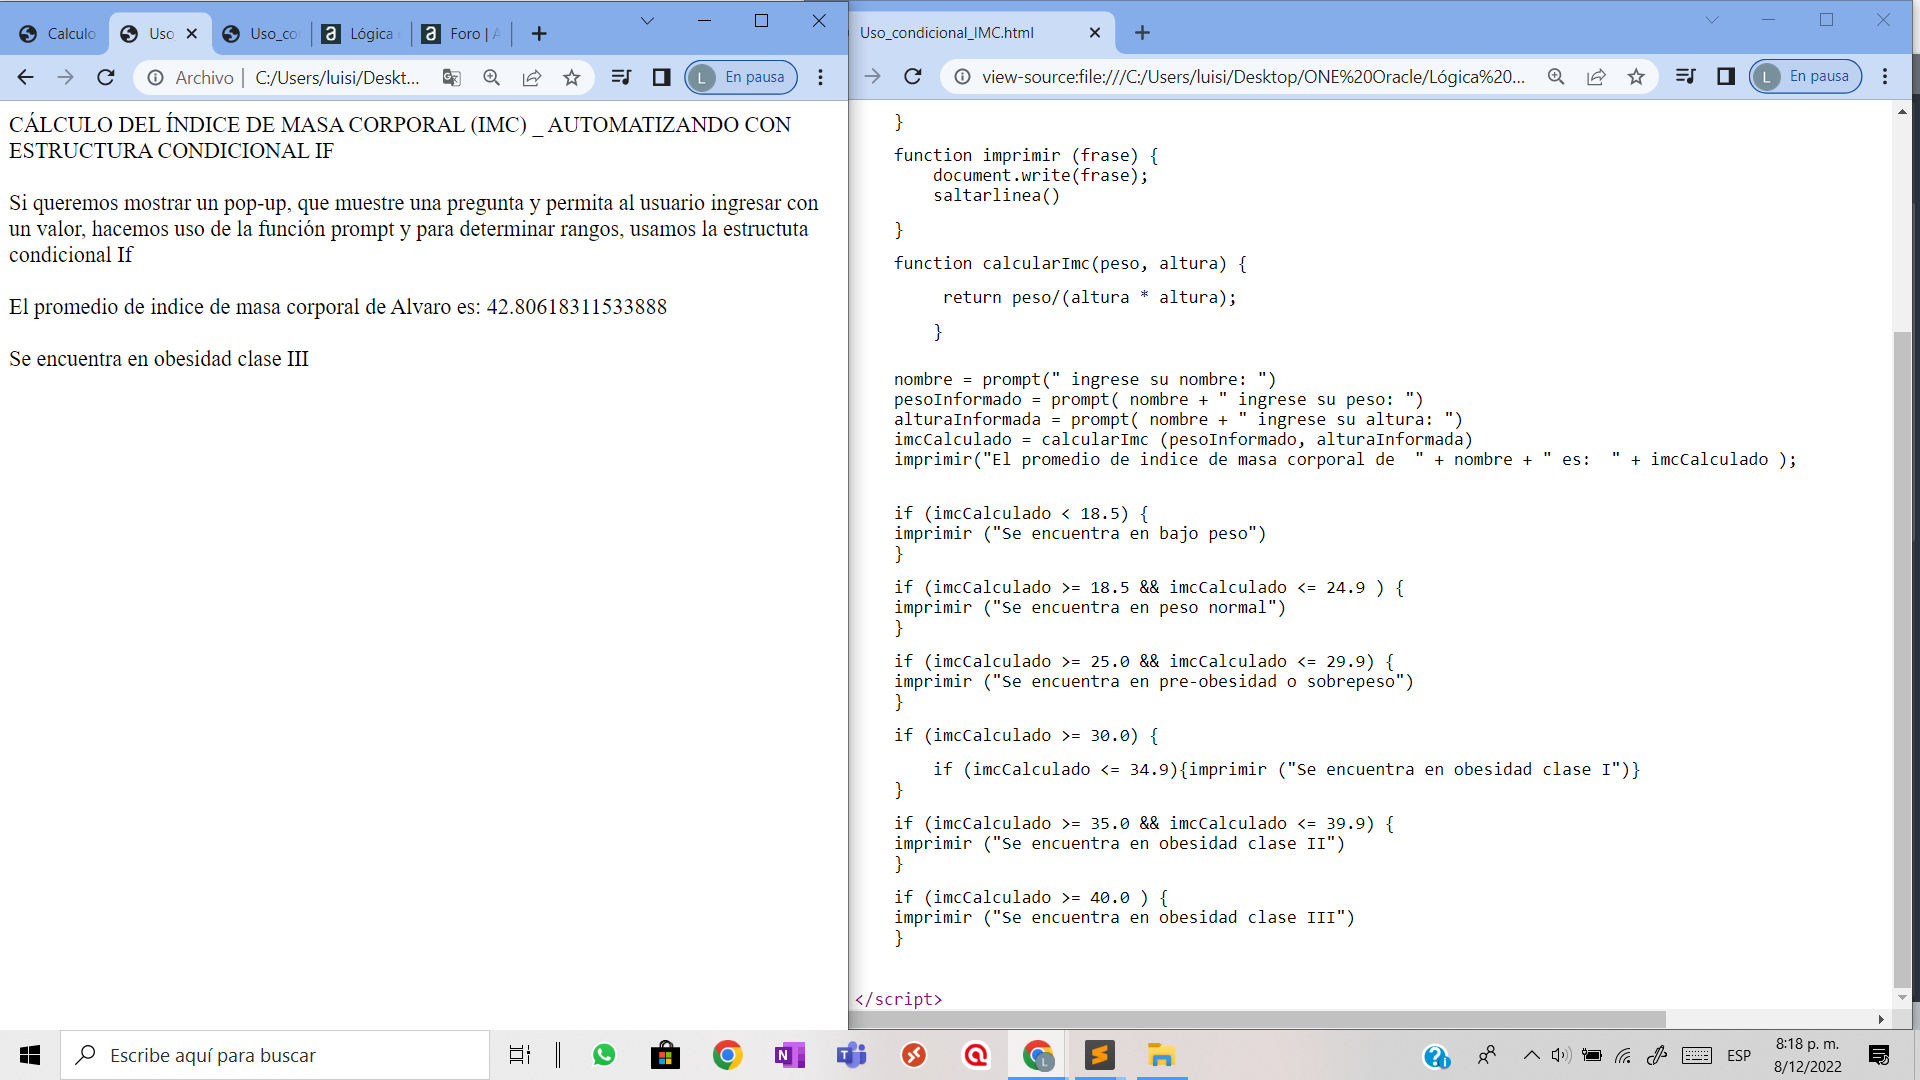The image size is (1920, 1080).
Task: Open zoom control in right address bar
Action: (1556, 76)
